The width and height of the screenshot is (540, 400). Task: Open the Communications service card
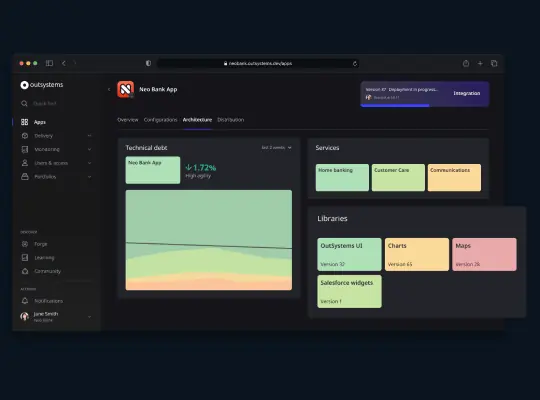click(x=454, y=177)
